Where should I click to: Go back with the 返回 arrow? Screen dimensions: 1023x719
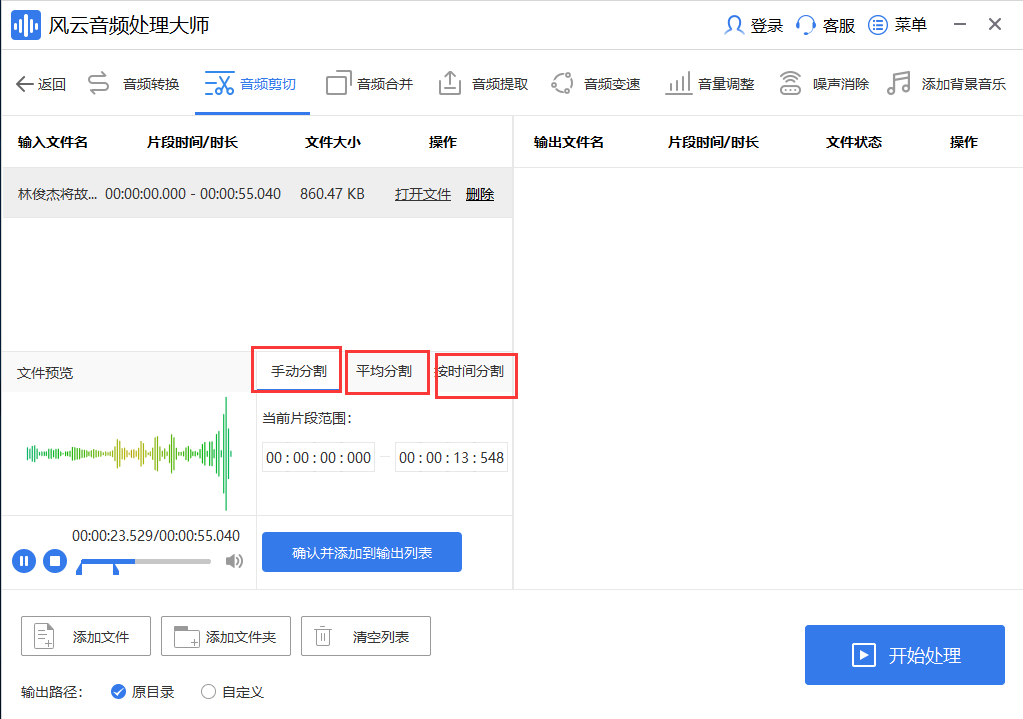click(41, 84)
